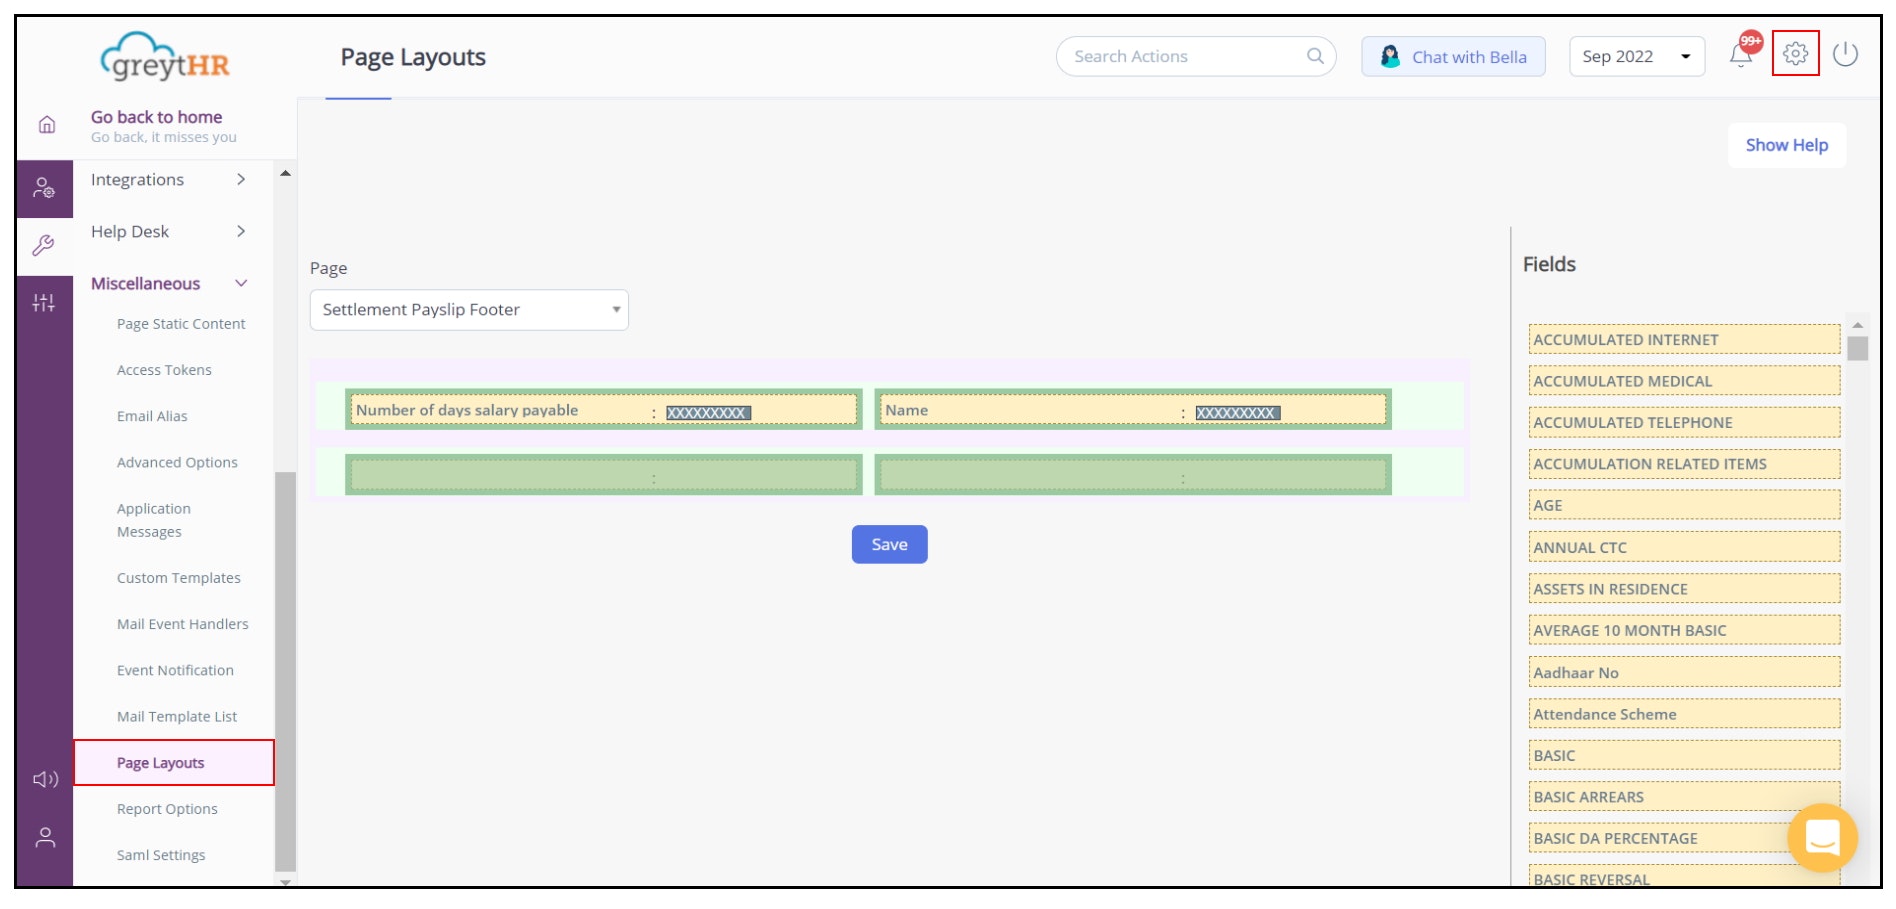Open the Settlement Payslip Footer page dropdown

pos(469,310)
